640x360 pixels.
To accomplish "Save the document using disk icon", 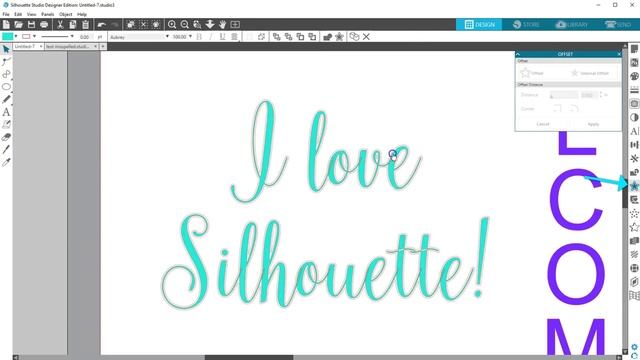I will (x=31, y=24).
